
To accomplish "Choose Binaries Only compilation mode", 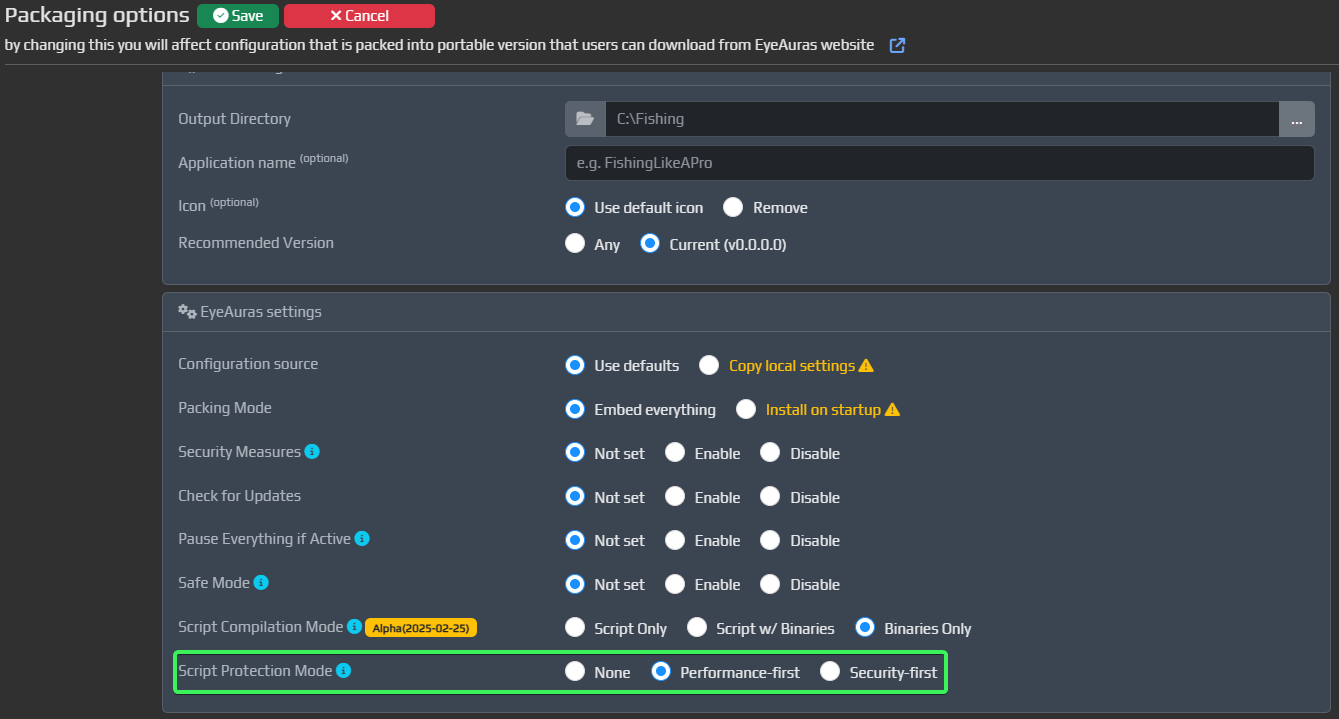I will click(x=865, y=628).
